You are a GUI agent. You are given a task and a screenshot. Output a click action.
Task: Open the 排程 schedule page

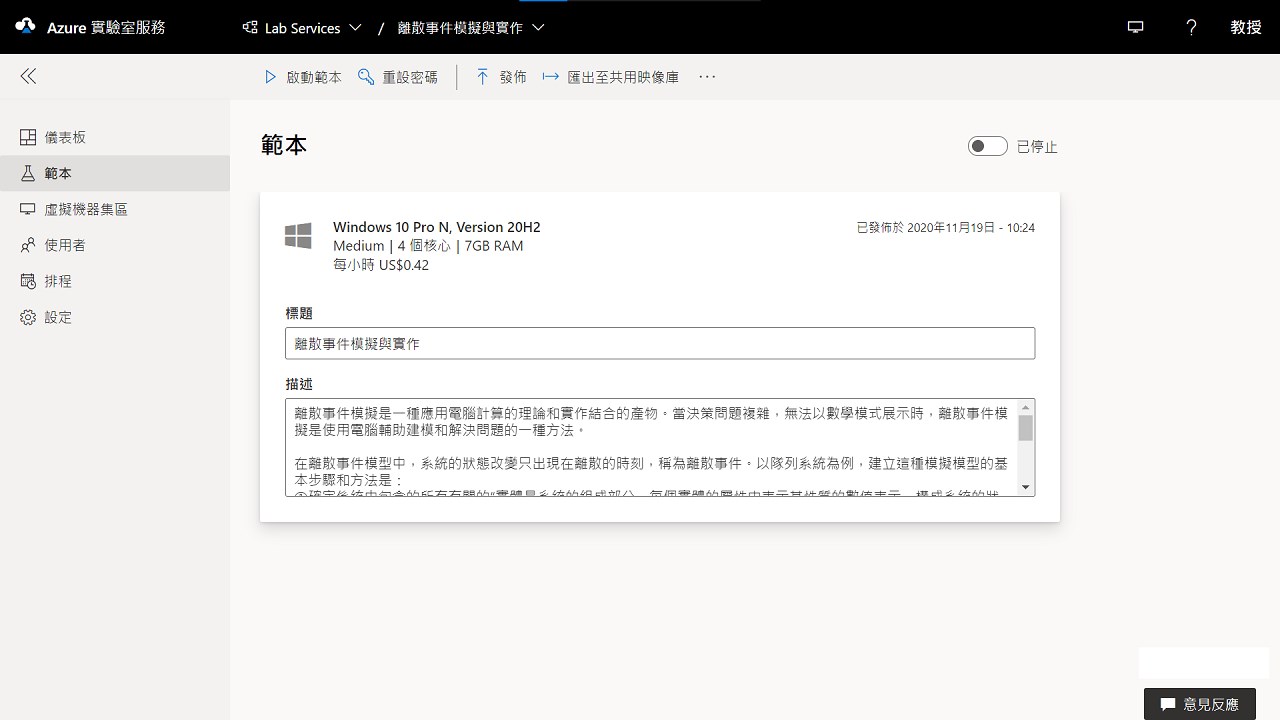(x=115, y=281)
